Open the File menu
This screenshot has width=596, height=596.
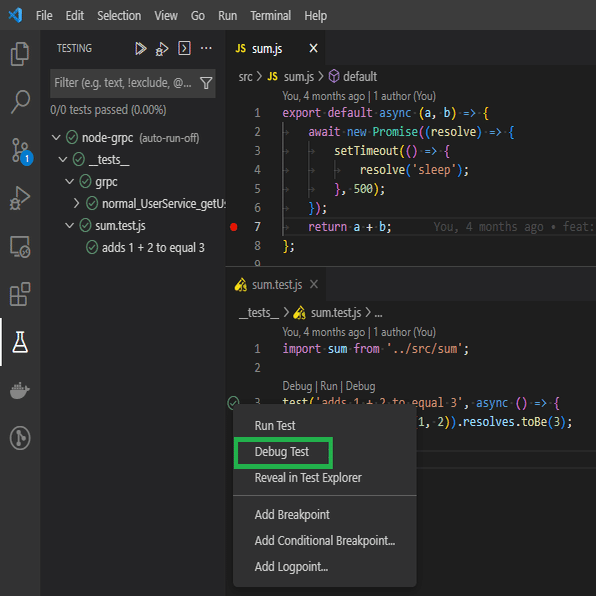click(x=44, y=16)
